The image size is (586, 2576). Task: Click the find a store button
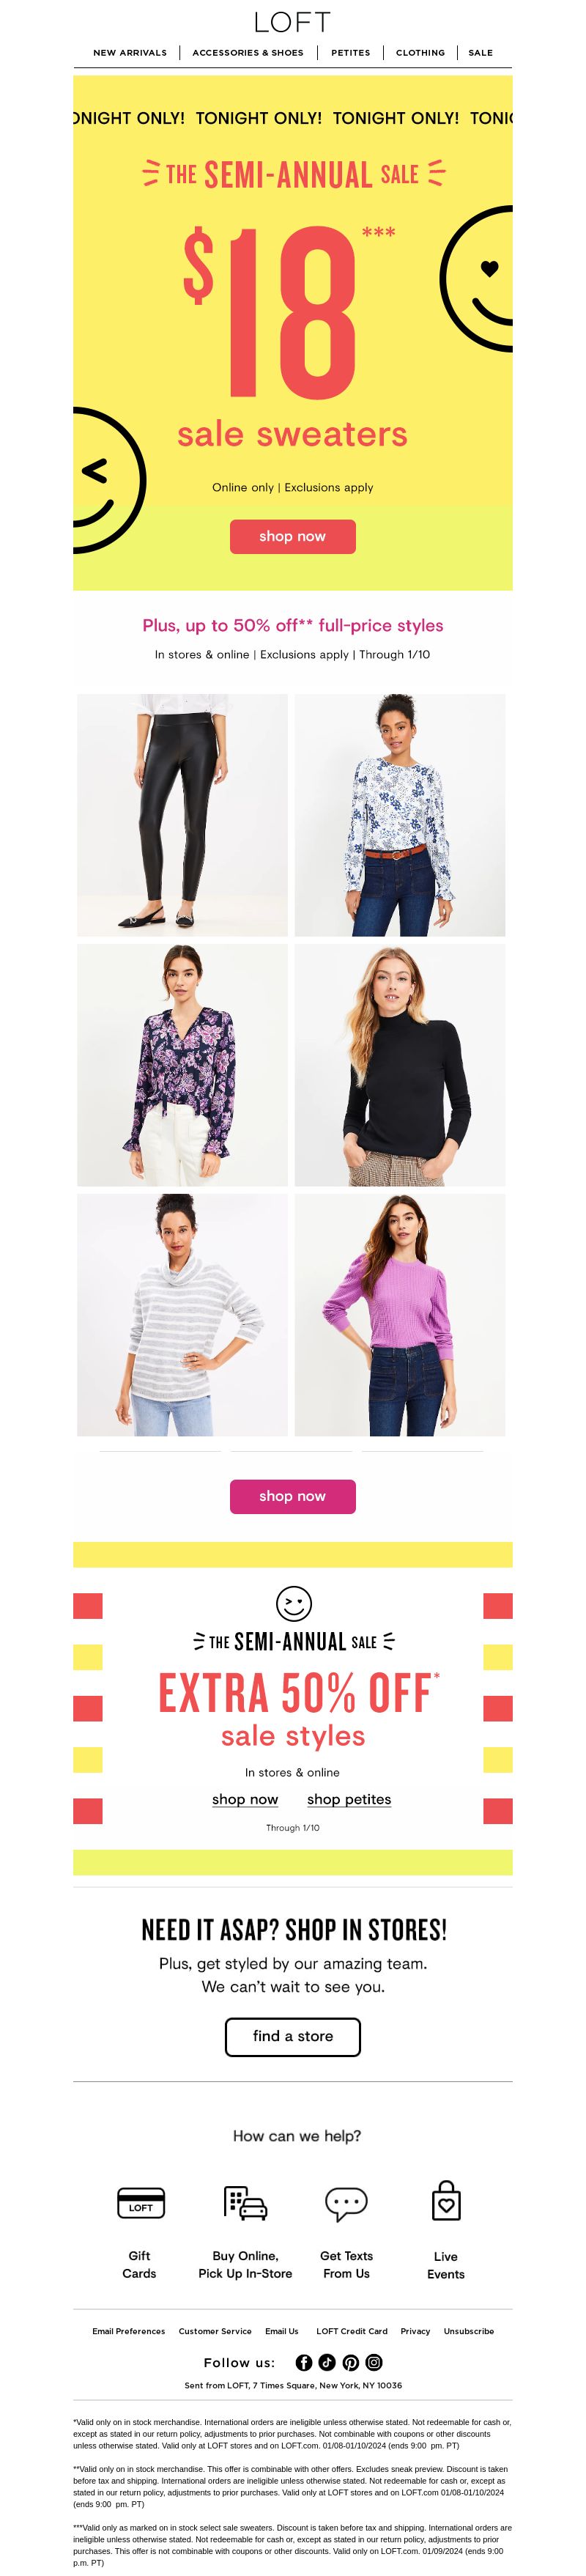[293, 2036]
